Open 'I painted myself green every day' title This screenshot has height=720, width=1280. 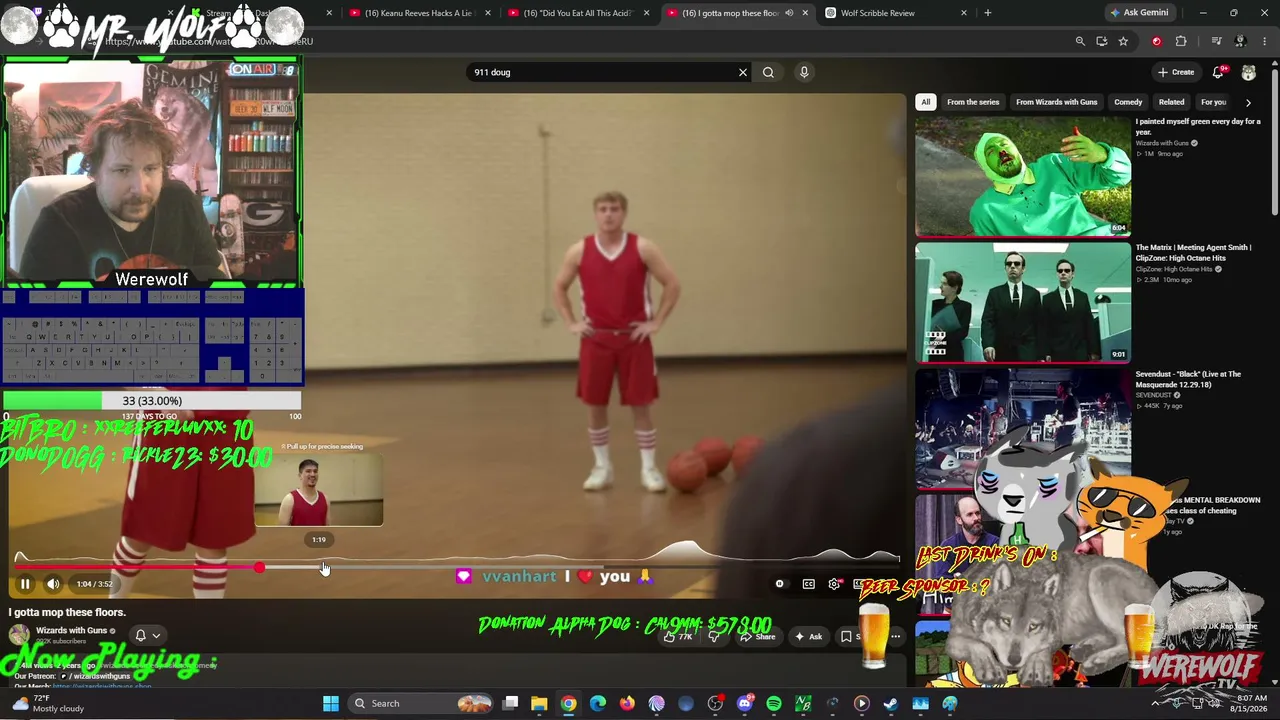coord(1198,127)
